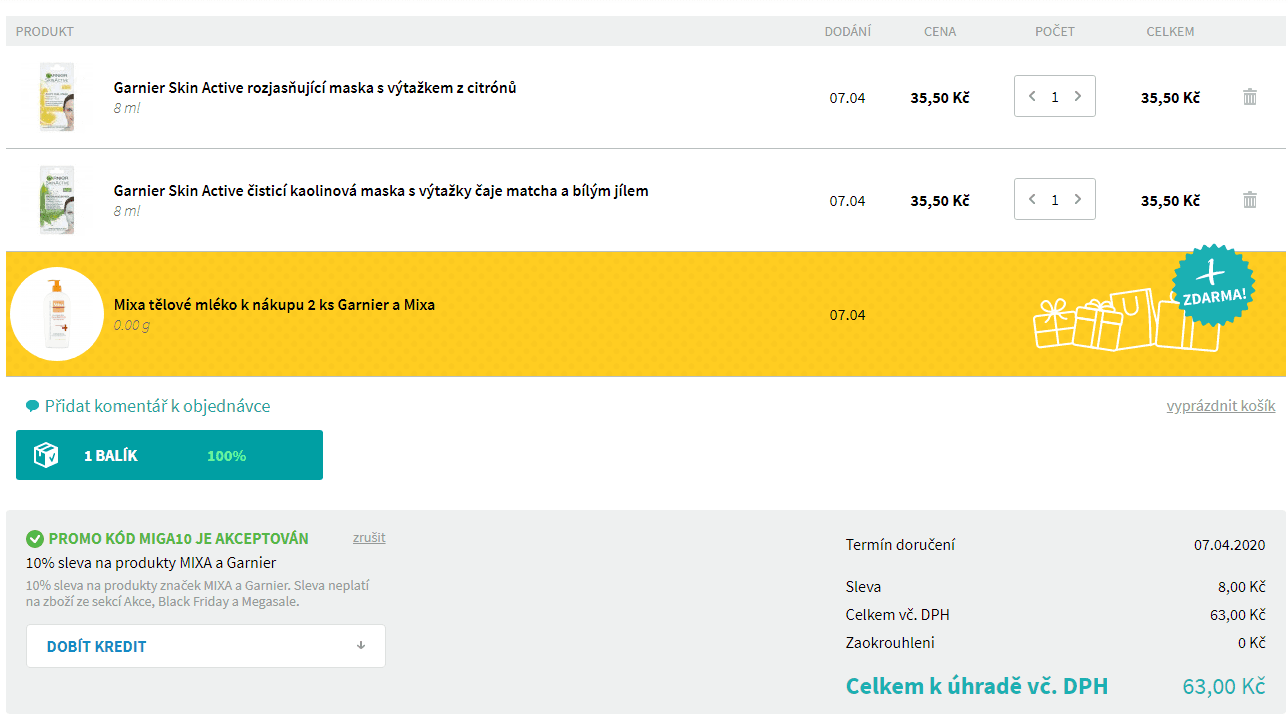Click the green promo accepted checkmark icon
Viewport: 1288px width, 719px height.
(x=35, y=539)
